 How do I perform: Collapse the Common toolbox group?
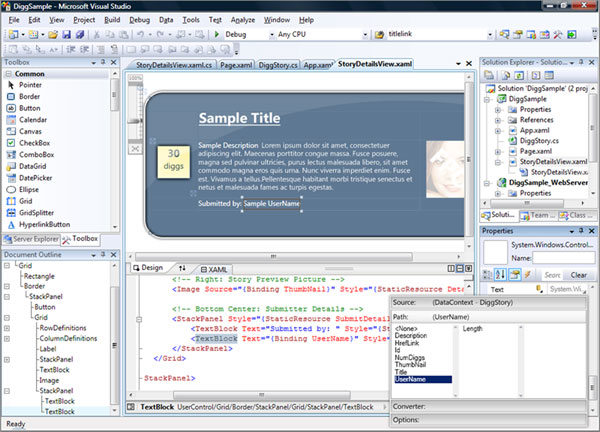pos(9,74)
